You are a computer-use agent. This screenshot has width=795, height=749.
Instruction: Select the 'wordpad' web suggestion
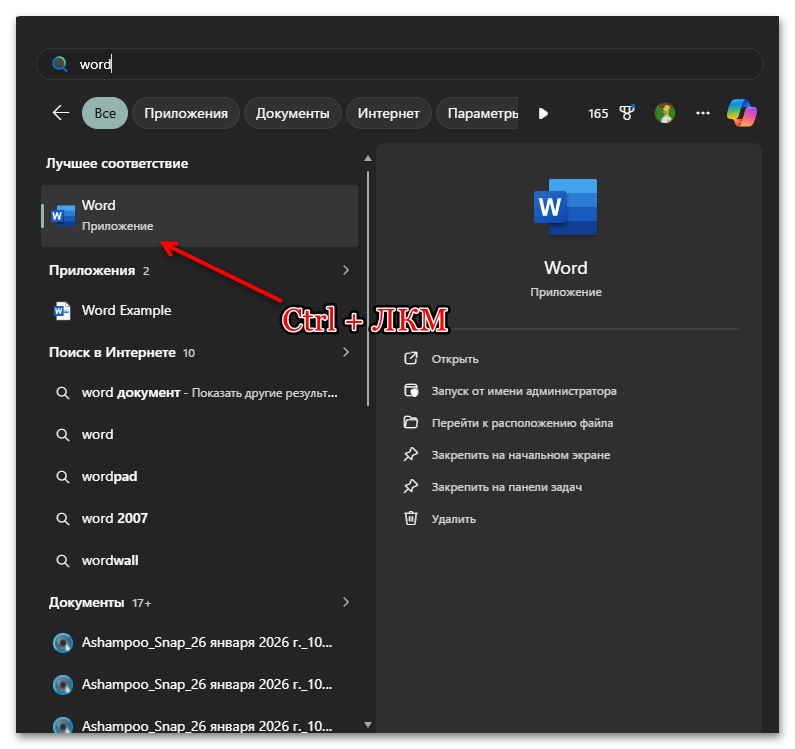[199, 477]
